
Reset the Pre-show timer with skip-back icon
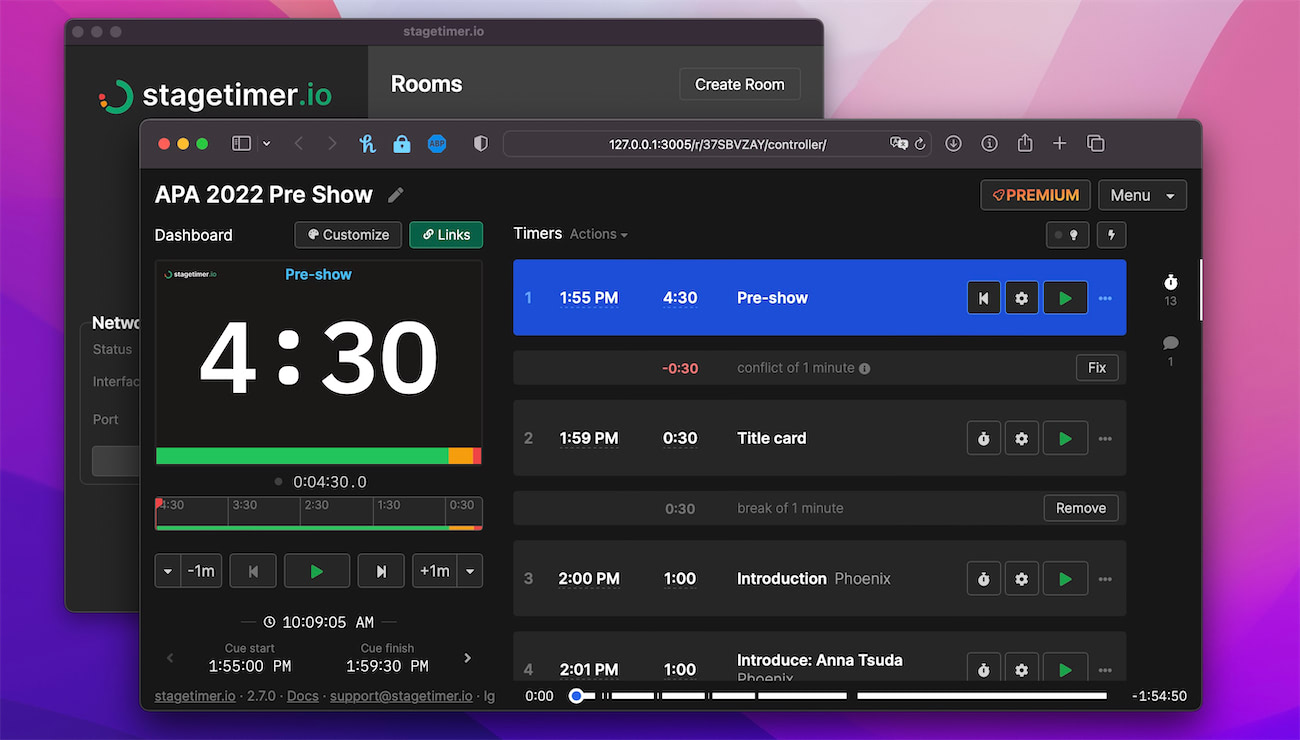click(984, 298)
